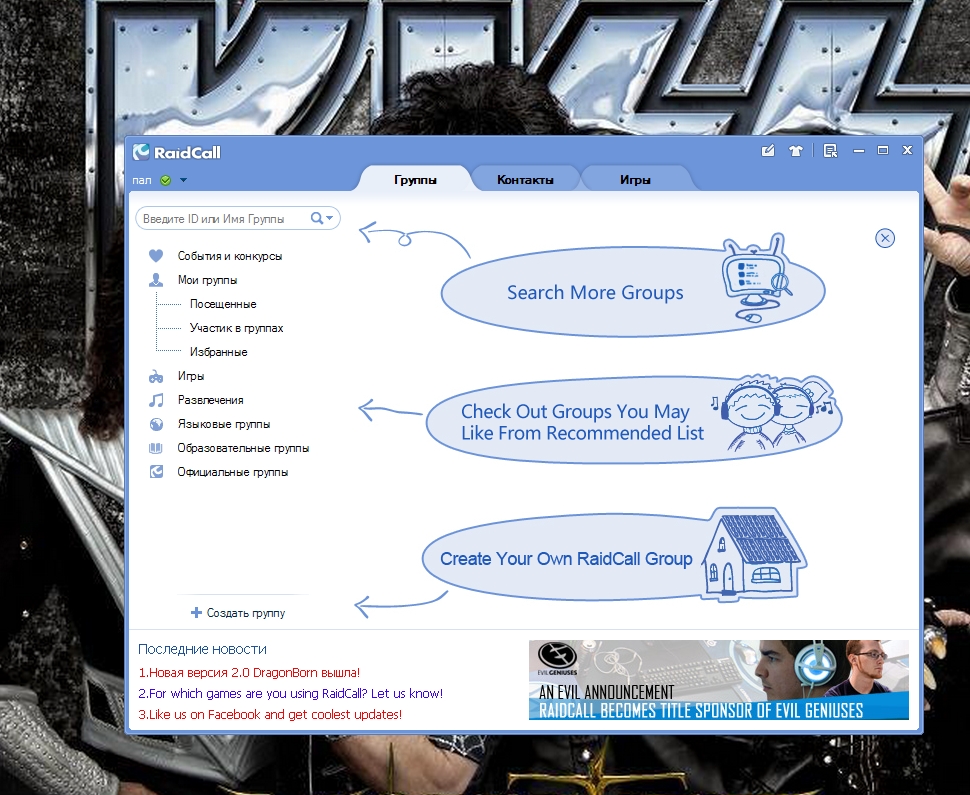Click the Evil Geniuses sponsor banner
This screenshot has width=970, height=795.
718,680
